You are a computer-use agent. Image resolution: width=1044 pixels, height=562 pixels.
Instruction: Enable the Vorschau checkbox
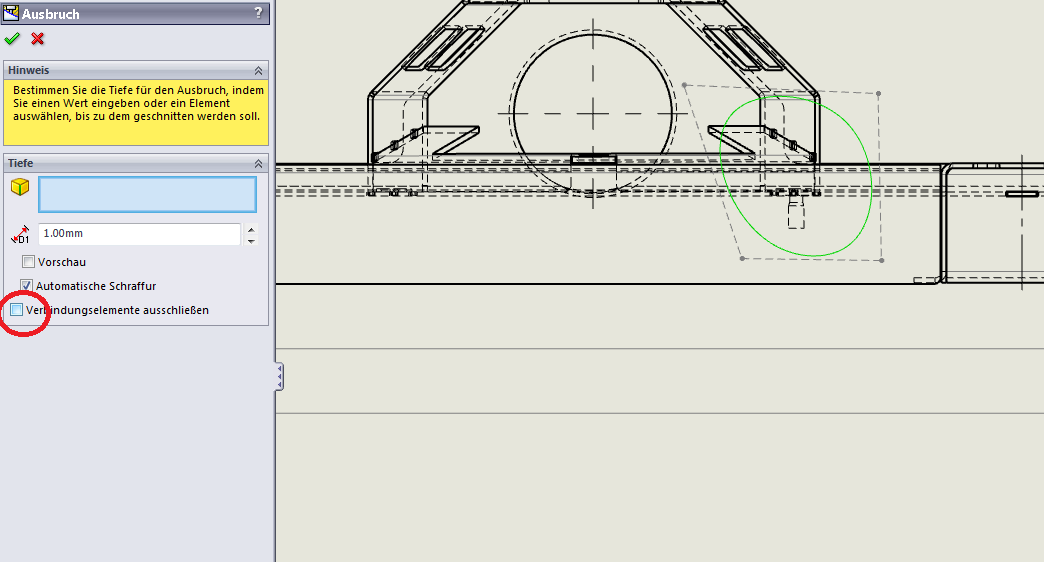pos(28,262)
